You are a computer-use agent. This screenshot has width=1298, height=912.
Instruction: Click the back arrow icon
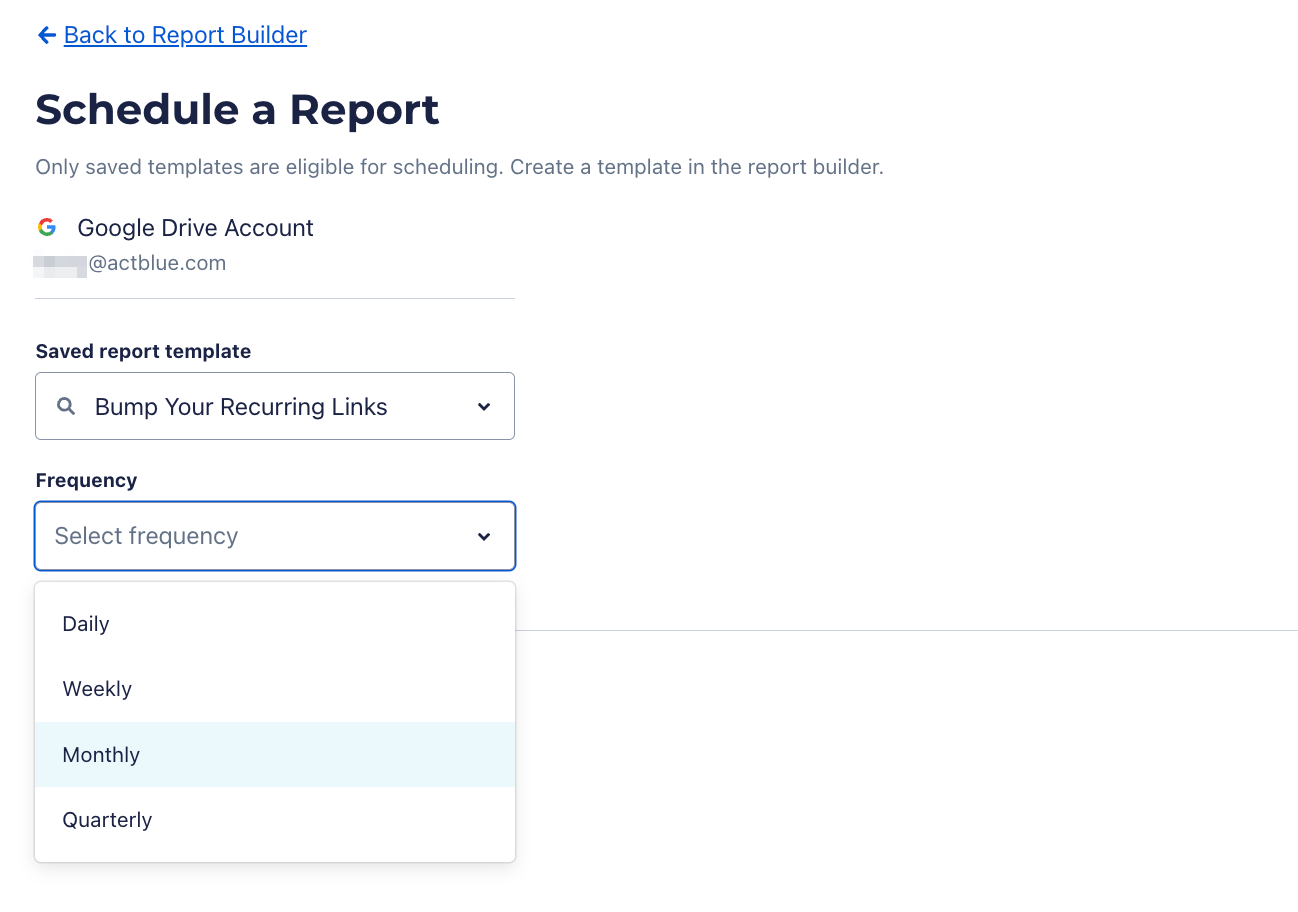pyautogui.click(x=46, y=35)
